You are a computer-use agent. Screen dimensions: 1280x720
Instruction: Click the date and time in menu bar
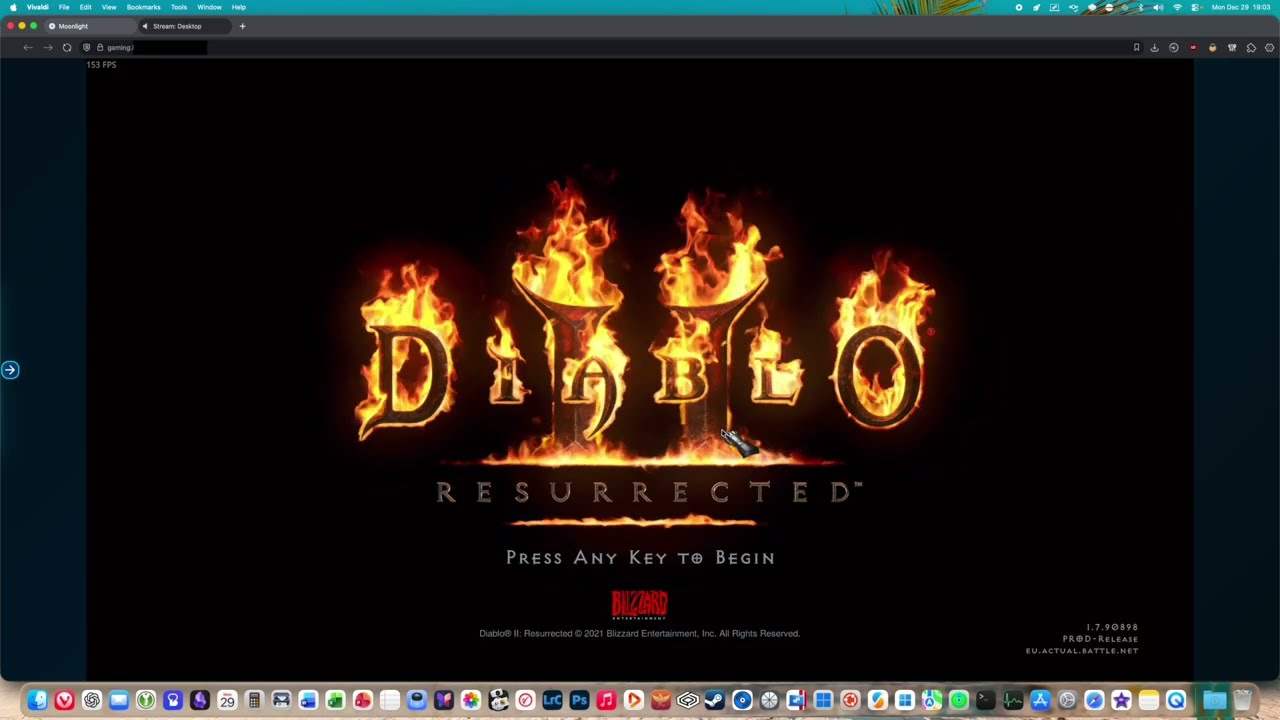[1241, 7]
